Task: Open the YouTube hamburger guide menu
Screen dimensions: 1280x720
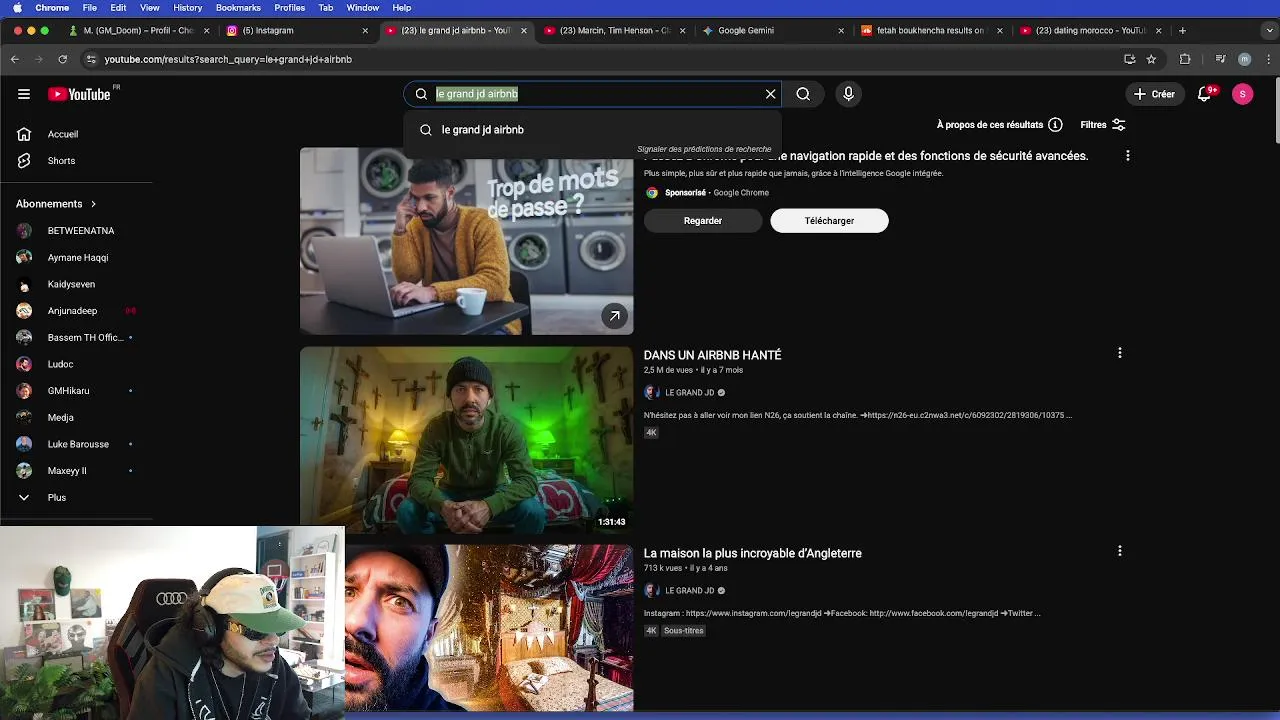Action: click(x=24, y=94)
